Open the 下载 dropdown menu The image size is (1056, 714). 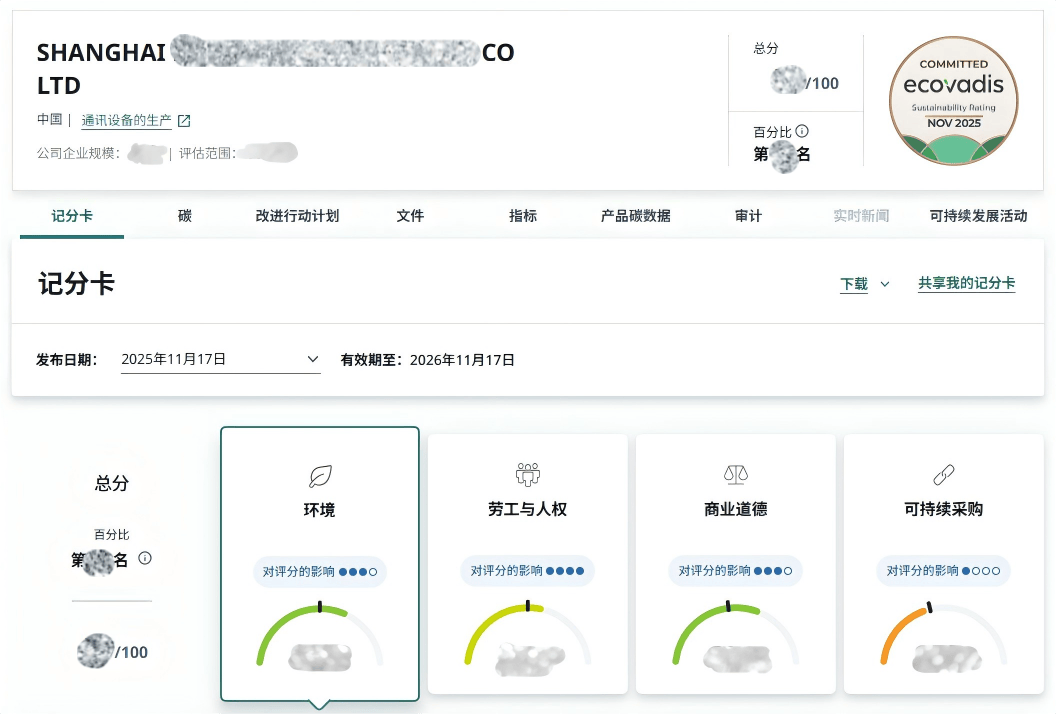pos(854,284)
